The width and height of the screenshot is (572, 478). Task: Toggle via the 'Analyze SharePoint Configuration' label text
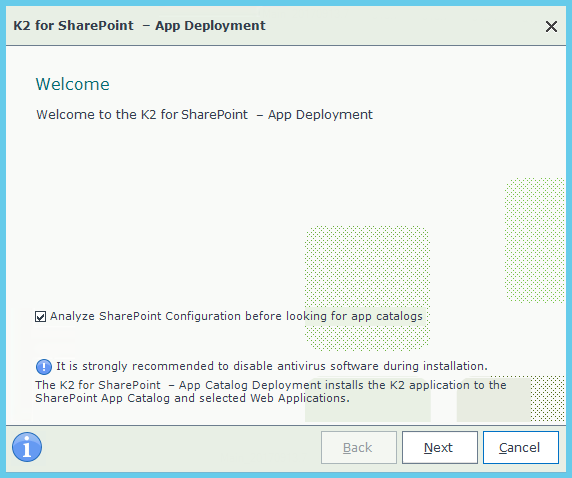pos(236,316)
